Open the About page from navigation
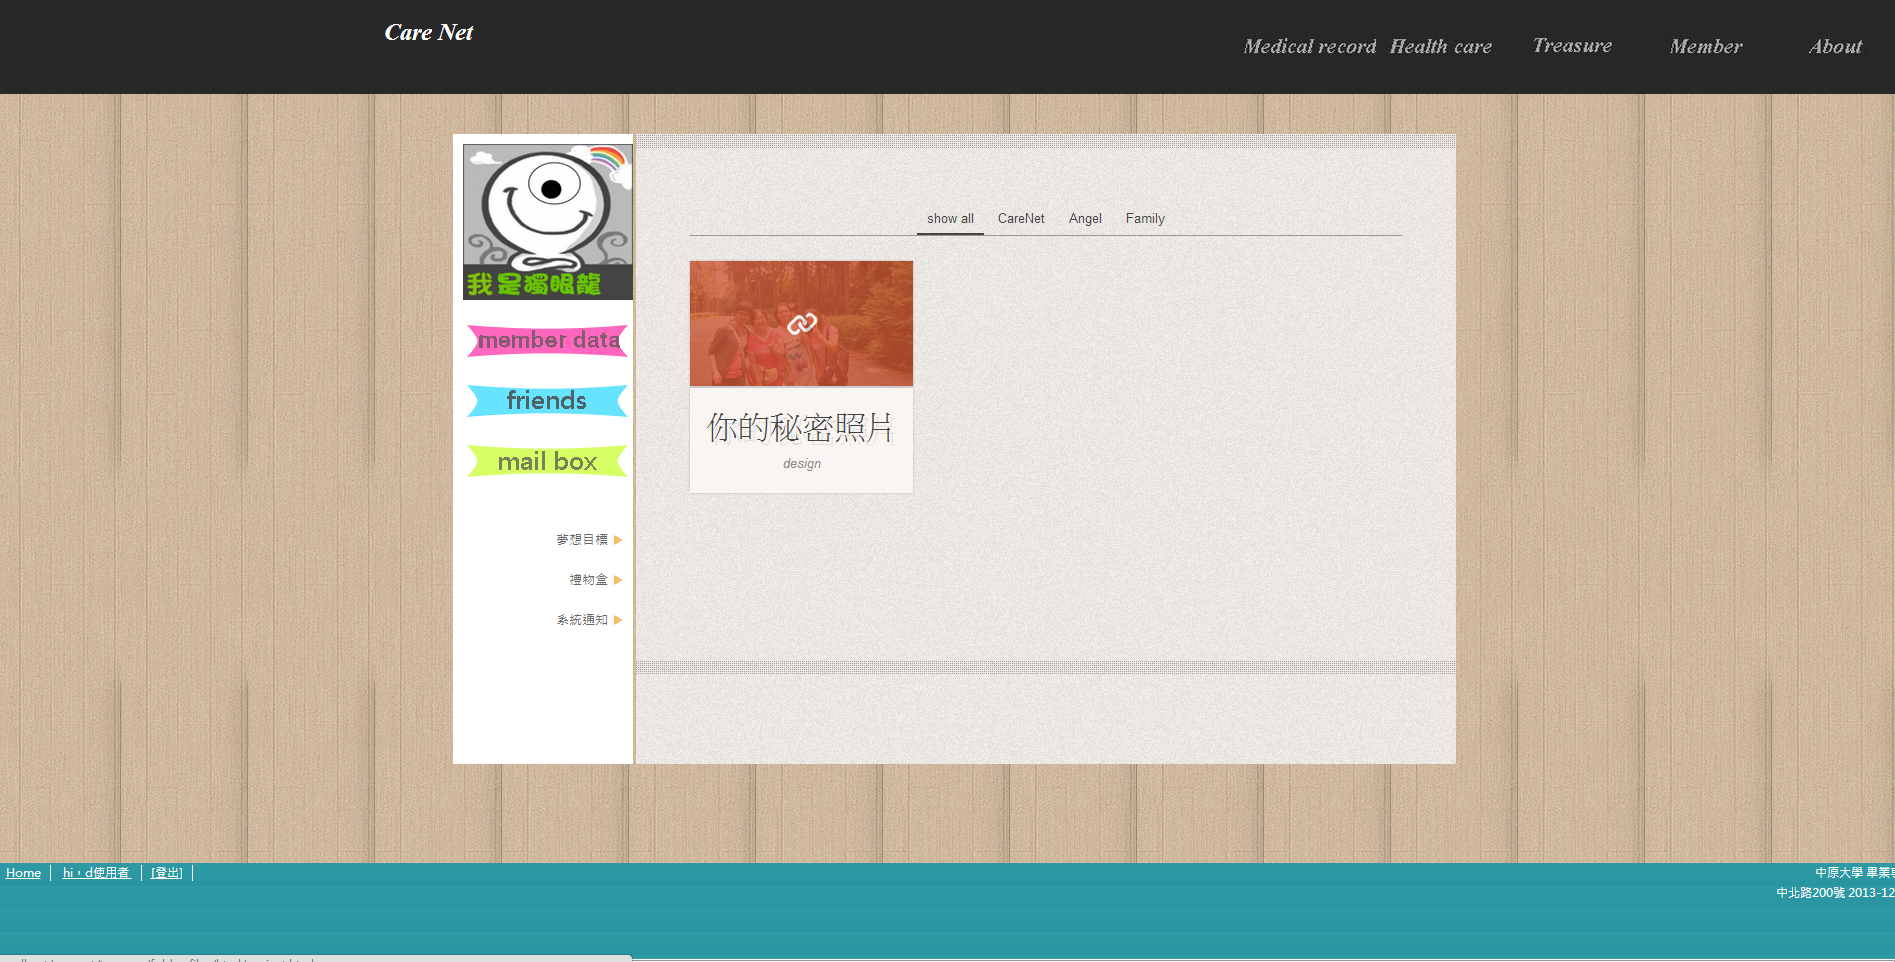Viewport: 1895px width, 962px height. pyautogui.click(x=1835, y=47)
